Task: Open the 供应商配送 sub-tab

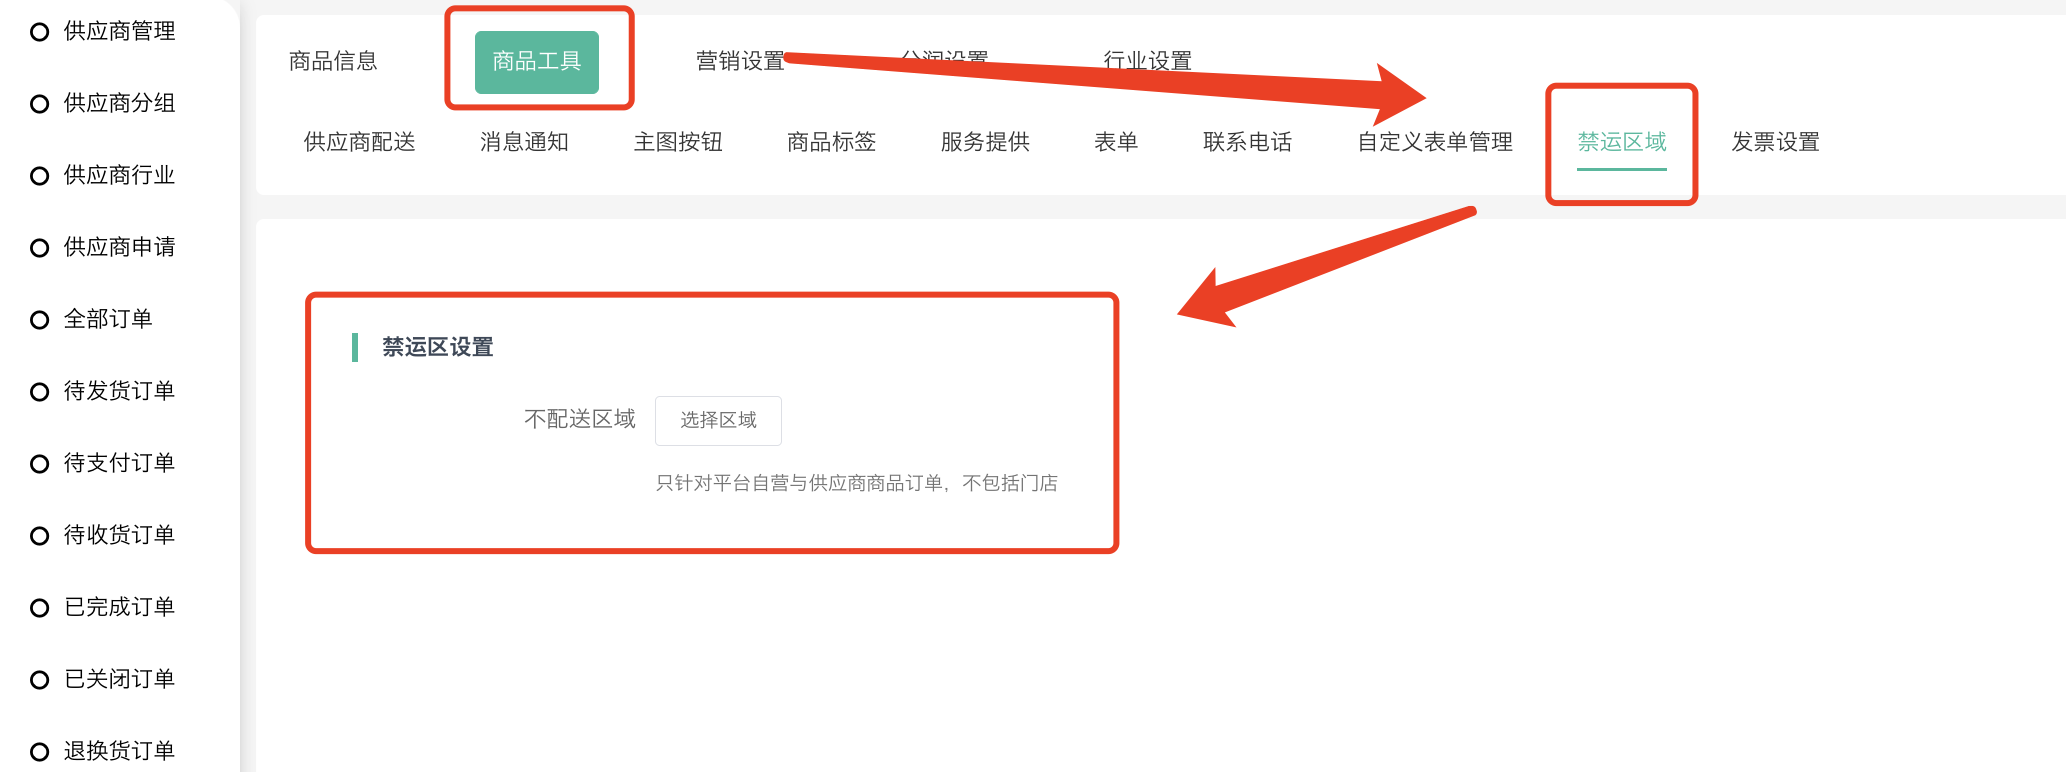Action: pos(359,142)
